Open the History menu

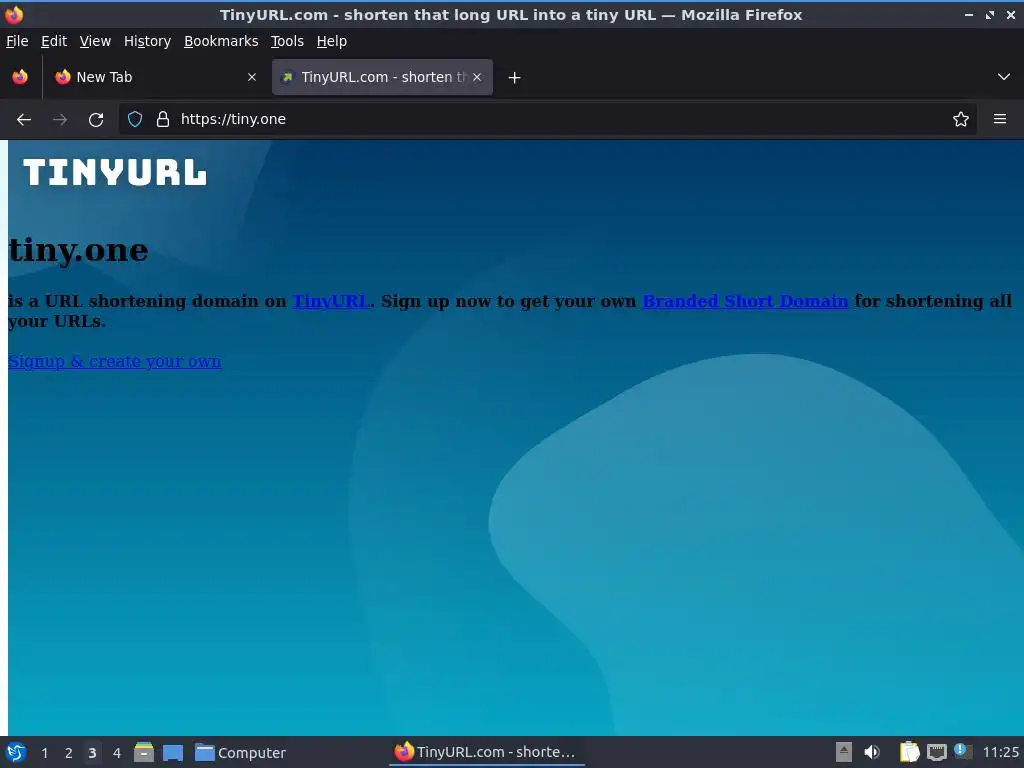(x=148, y=41)
